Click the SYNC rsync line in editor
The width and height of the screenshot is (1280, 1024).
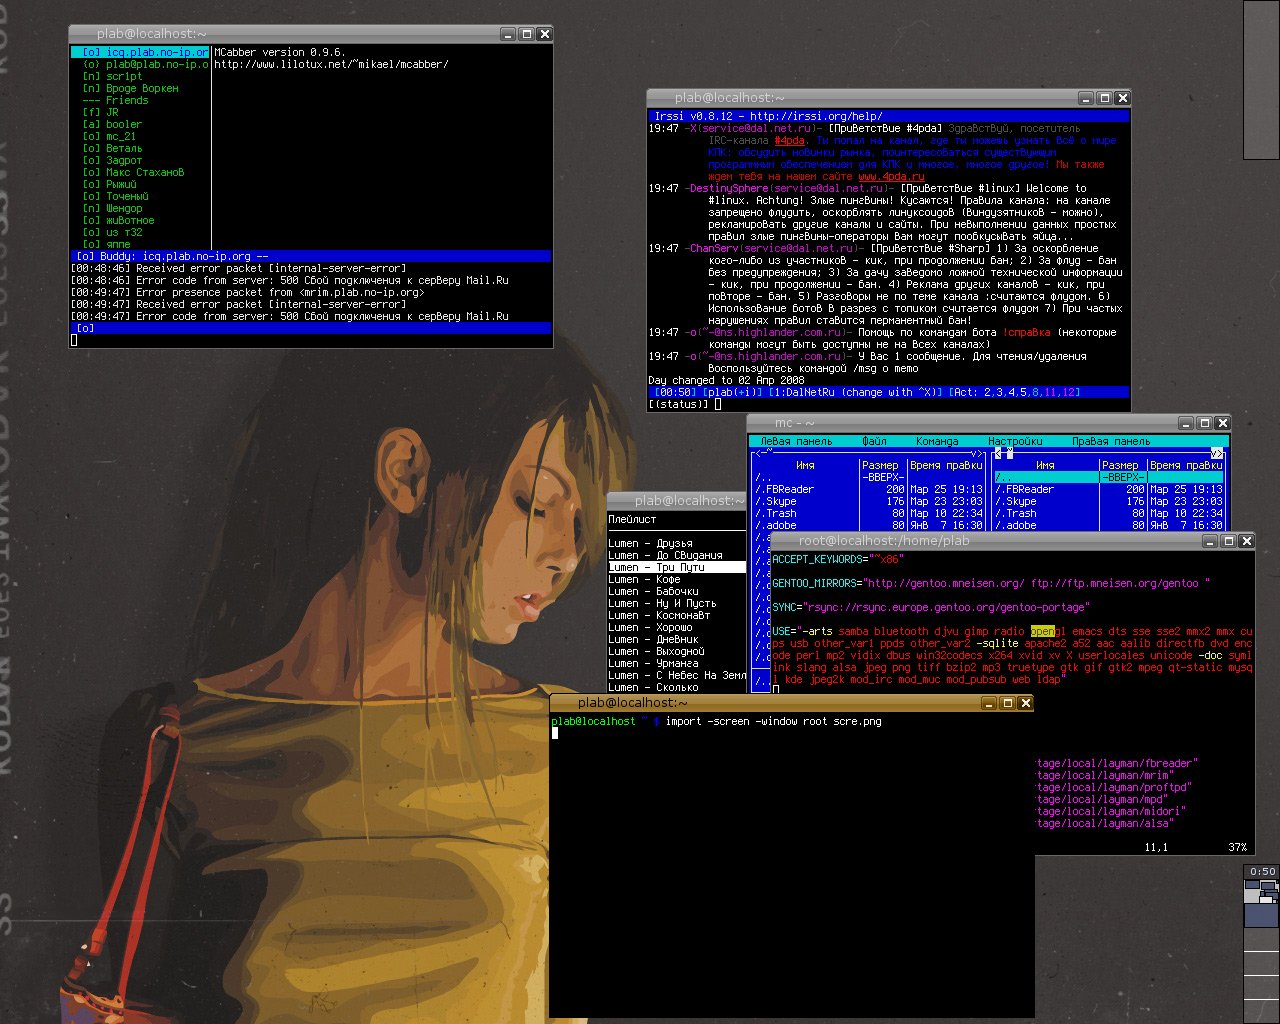click(x=931, y=607)
